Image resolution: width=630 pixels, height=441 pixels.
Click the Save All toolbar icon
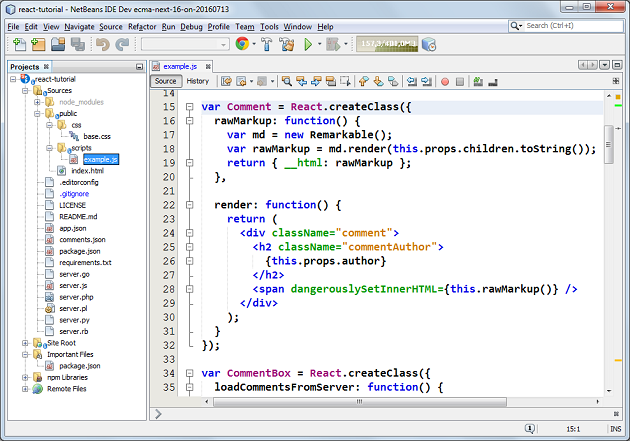click(x=77, y=44)
